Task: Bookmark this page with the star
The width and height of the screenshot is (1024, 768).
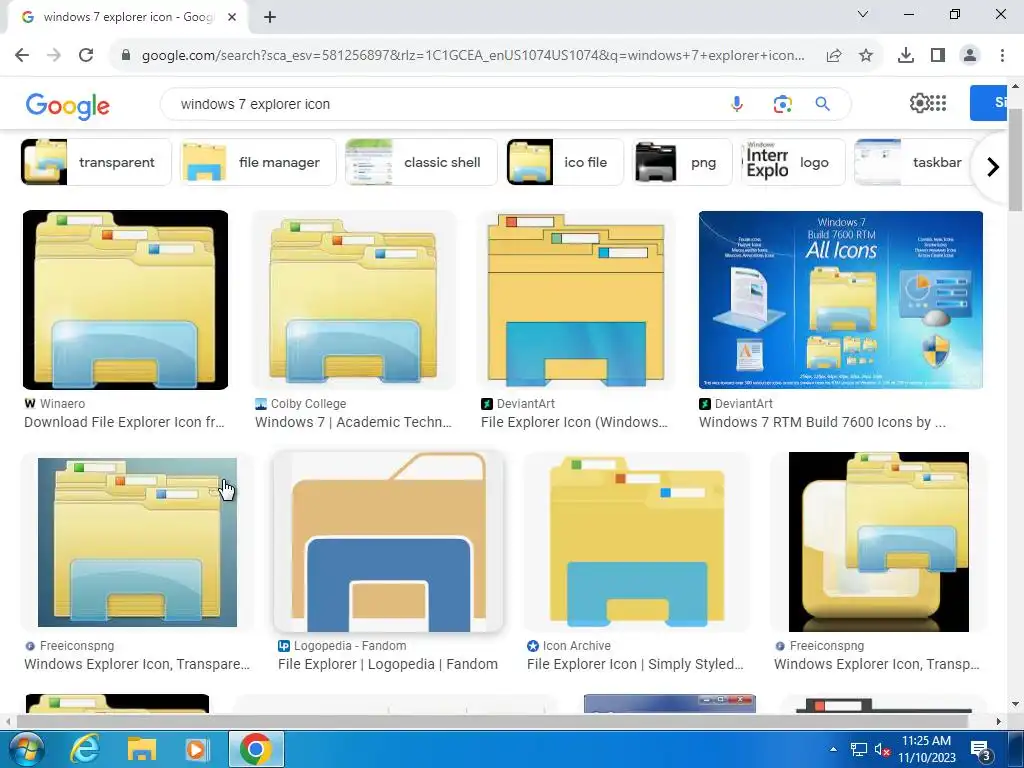Action: click(866, 56)
